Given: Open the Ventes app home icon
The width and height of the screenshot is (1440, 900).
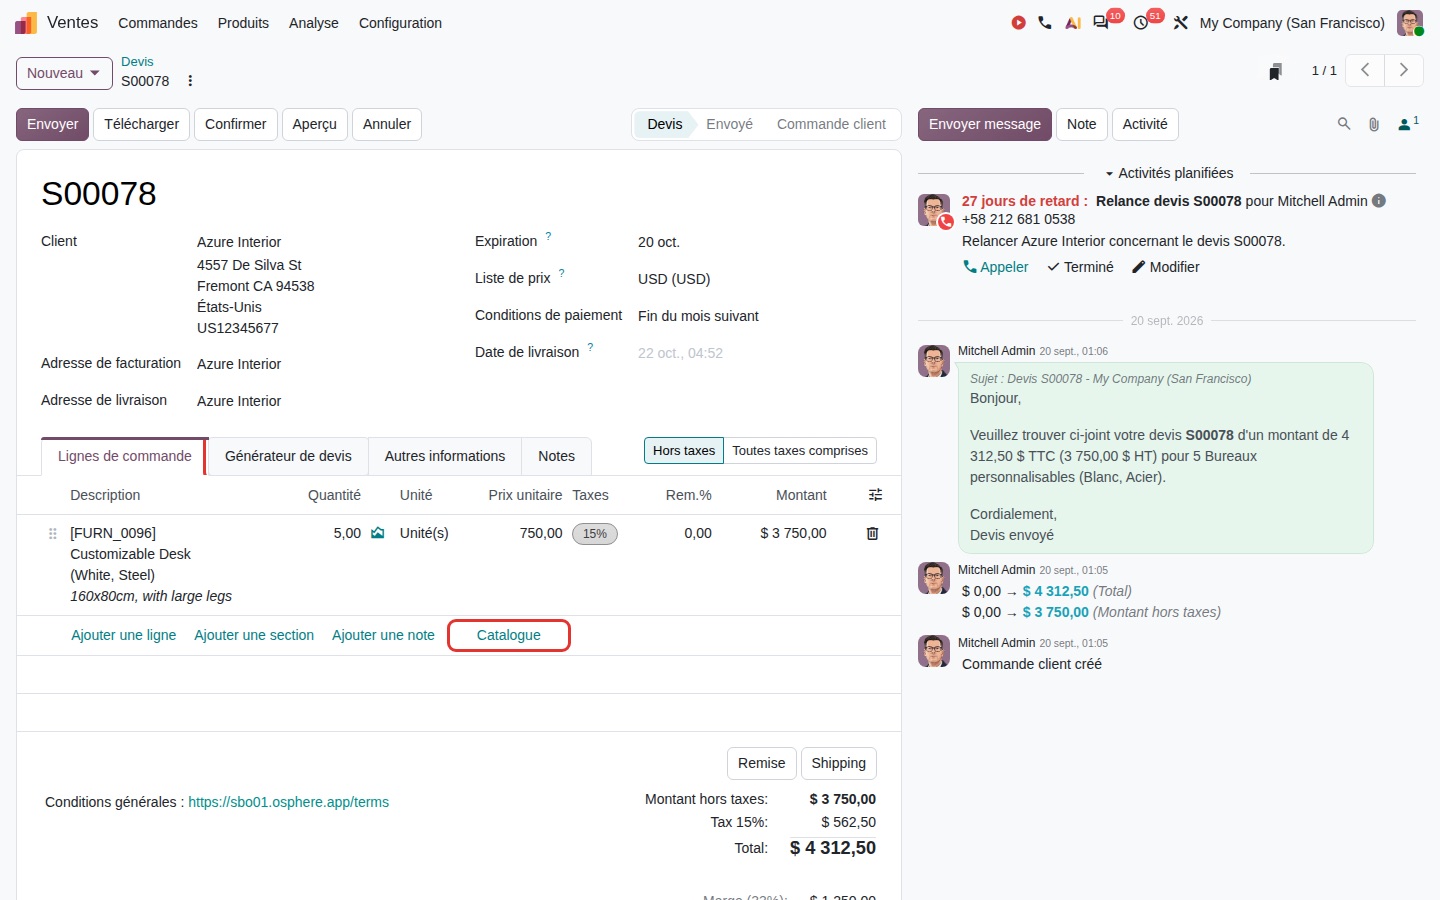Looking at the screenshot, I should pyautogui.click(x=26, y=22).
